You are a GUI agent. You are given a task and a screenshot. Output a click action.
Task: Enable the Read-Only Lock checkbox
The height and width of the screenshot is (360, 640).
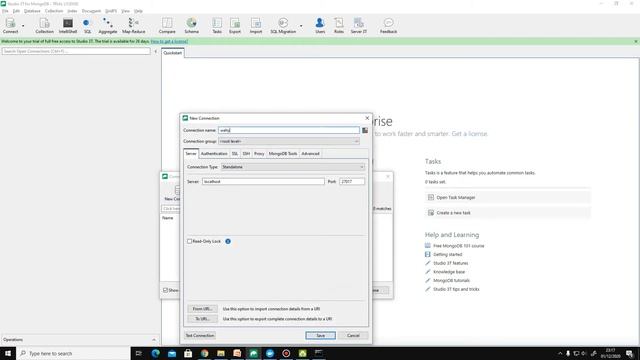tap(189, 241)
